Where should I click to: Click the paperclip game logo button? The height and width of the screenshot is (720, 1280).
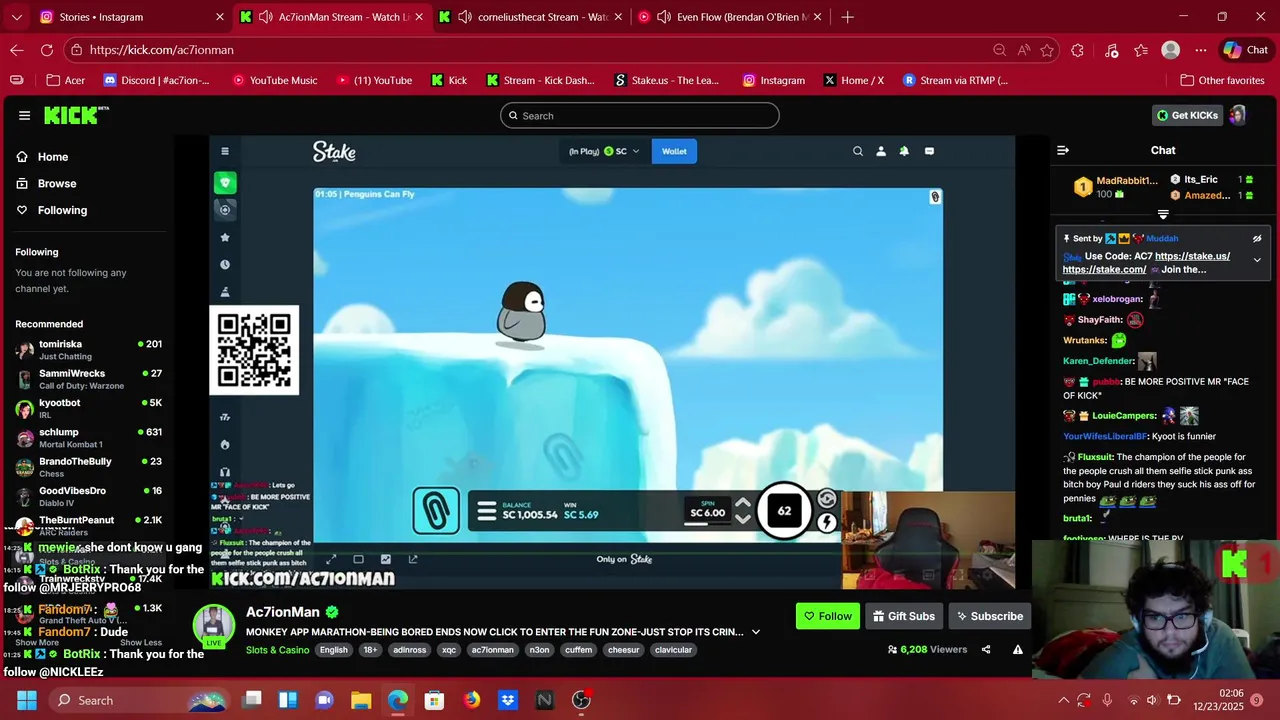click(436, 511)
